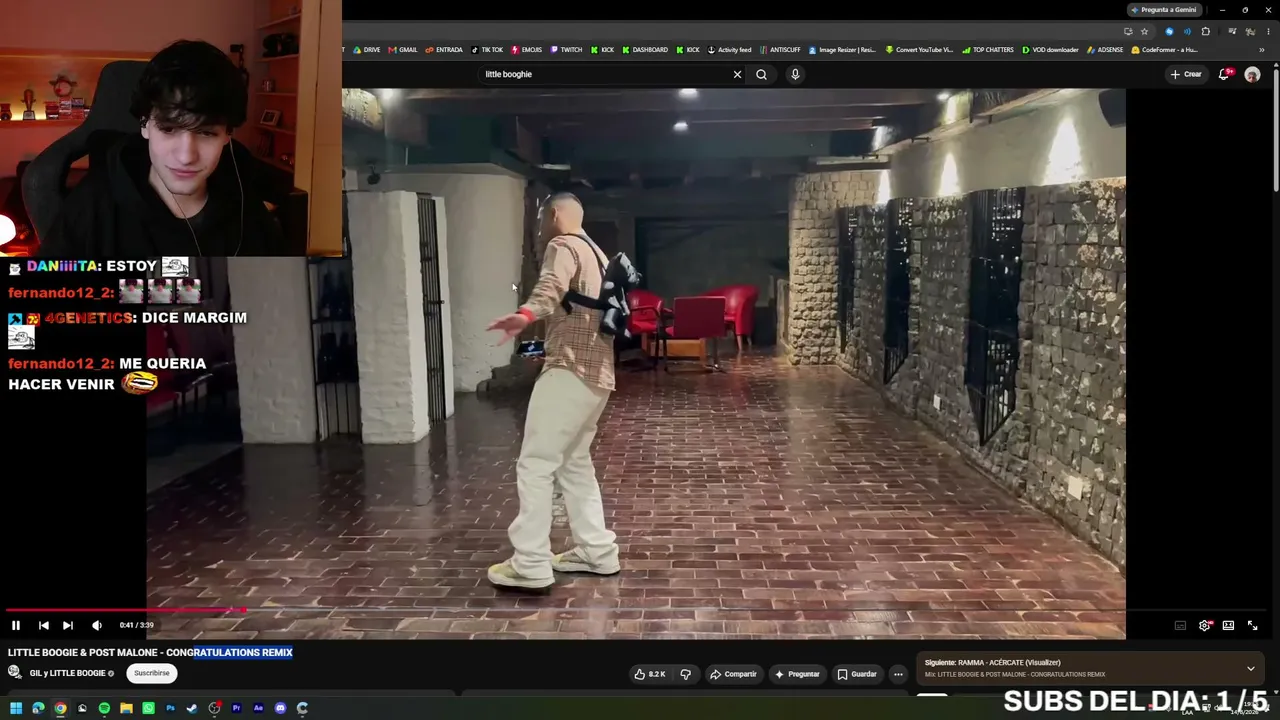Open the CodeFormer bookmark
Screen dimensions: 1280x720
click(x=1165, y=50)
